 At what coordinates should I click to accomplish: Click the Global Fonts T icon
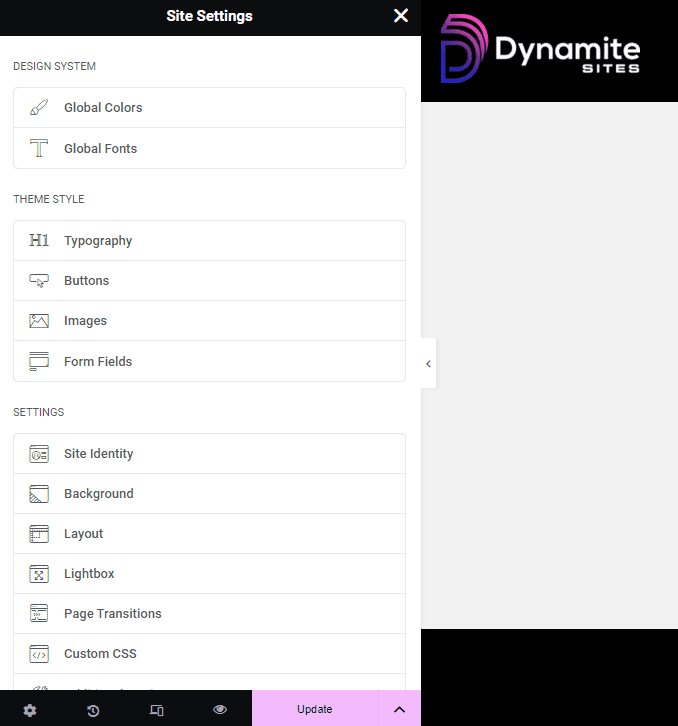tap(39, 149)
